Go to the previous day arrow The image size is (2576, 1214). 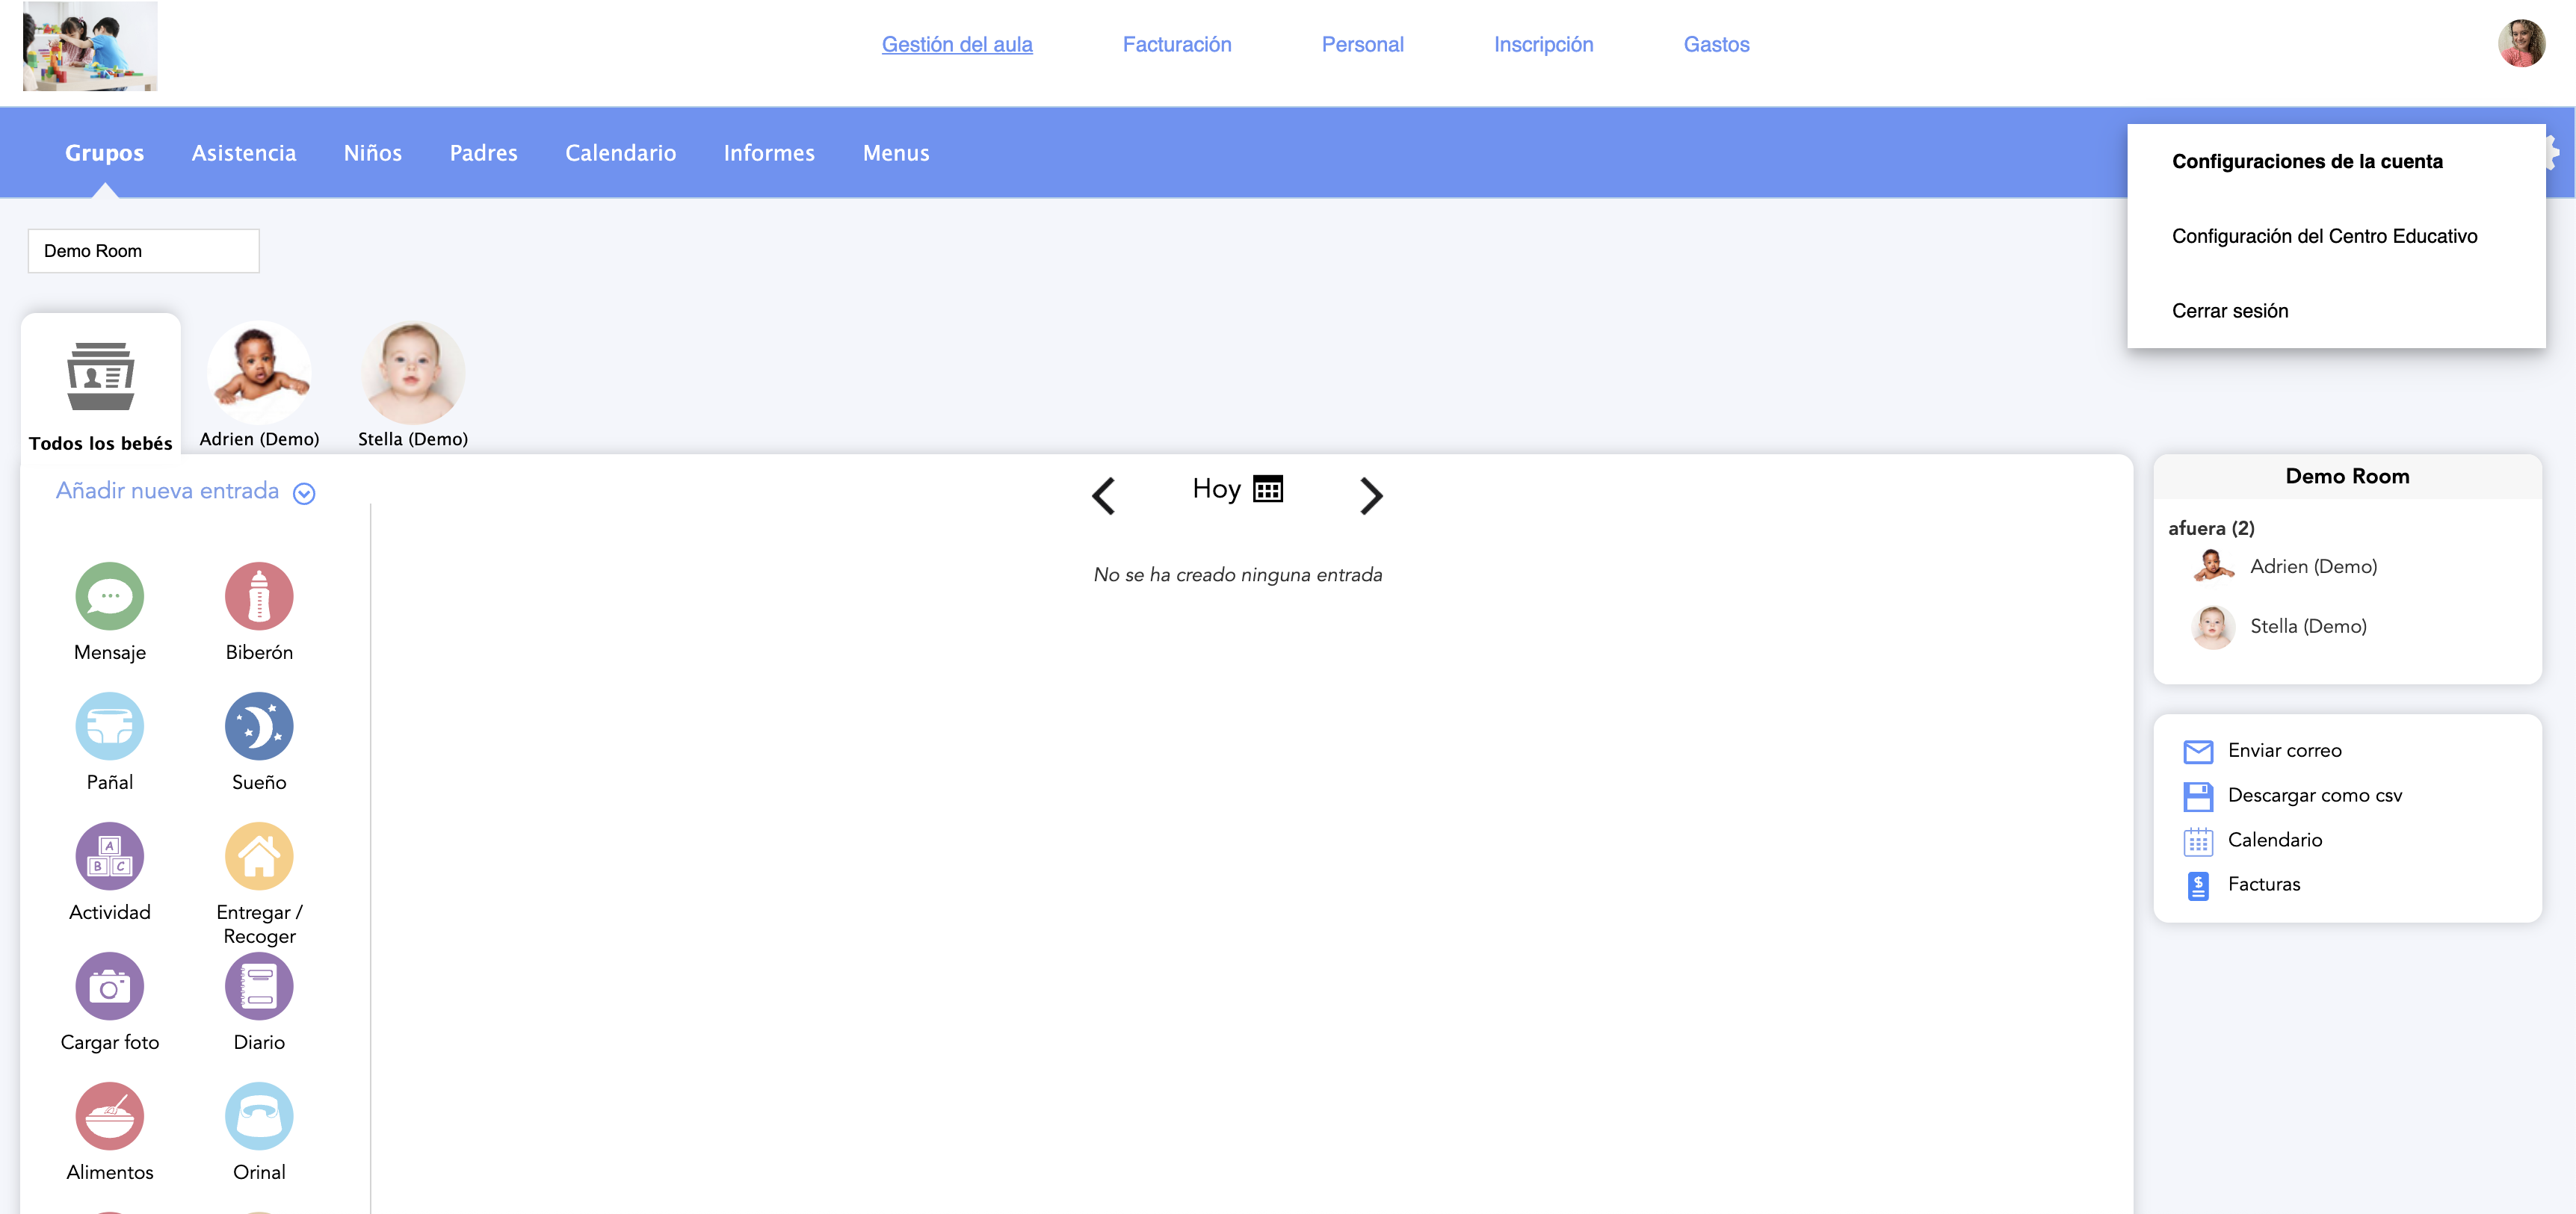(x=1103, y=495)
